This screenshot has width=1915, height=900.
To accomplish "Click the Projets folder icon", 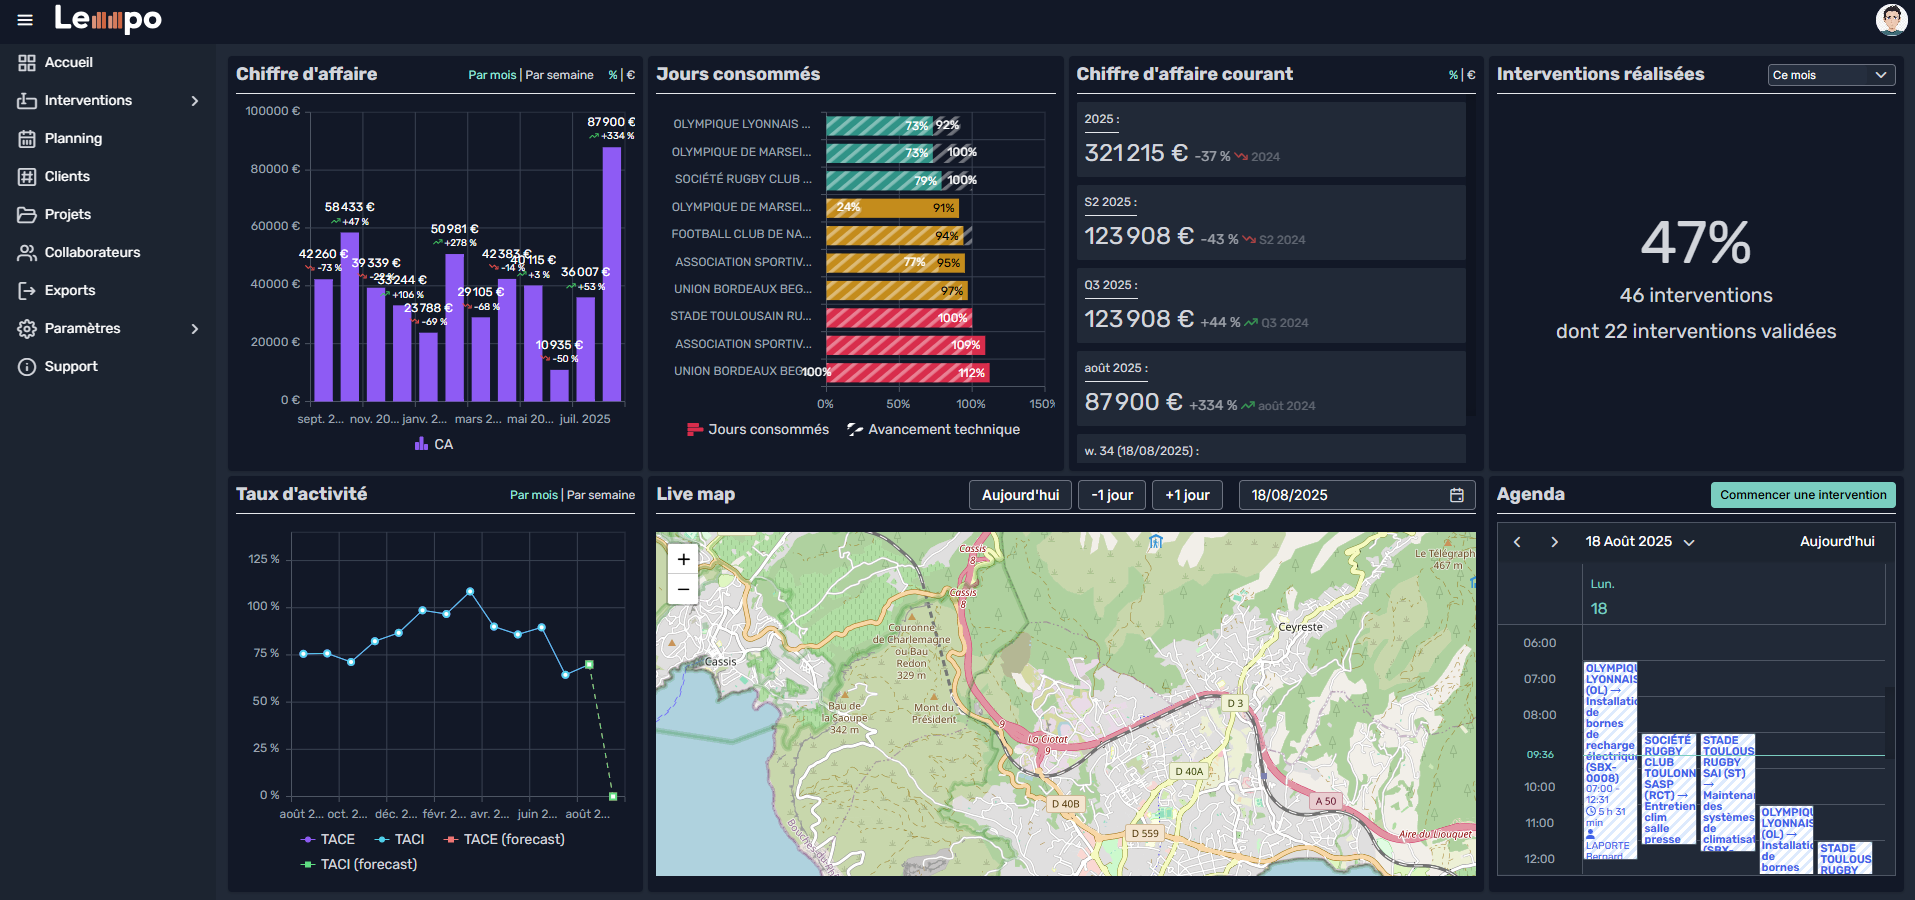I will 27,215.
